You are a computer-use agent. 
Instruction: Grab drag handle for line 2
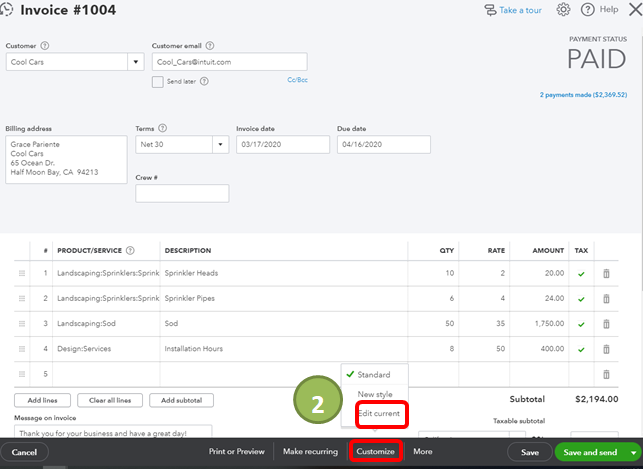[22, 298]
